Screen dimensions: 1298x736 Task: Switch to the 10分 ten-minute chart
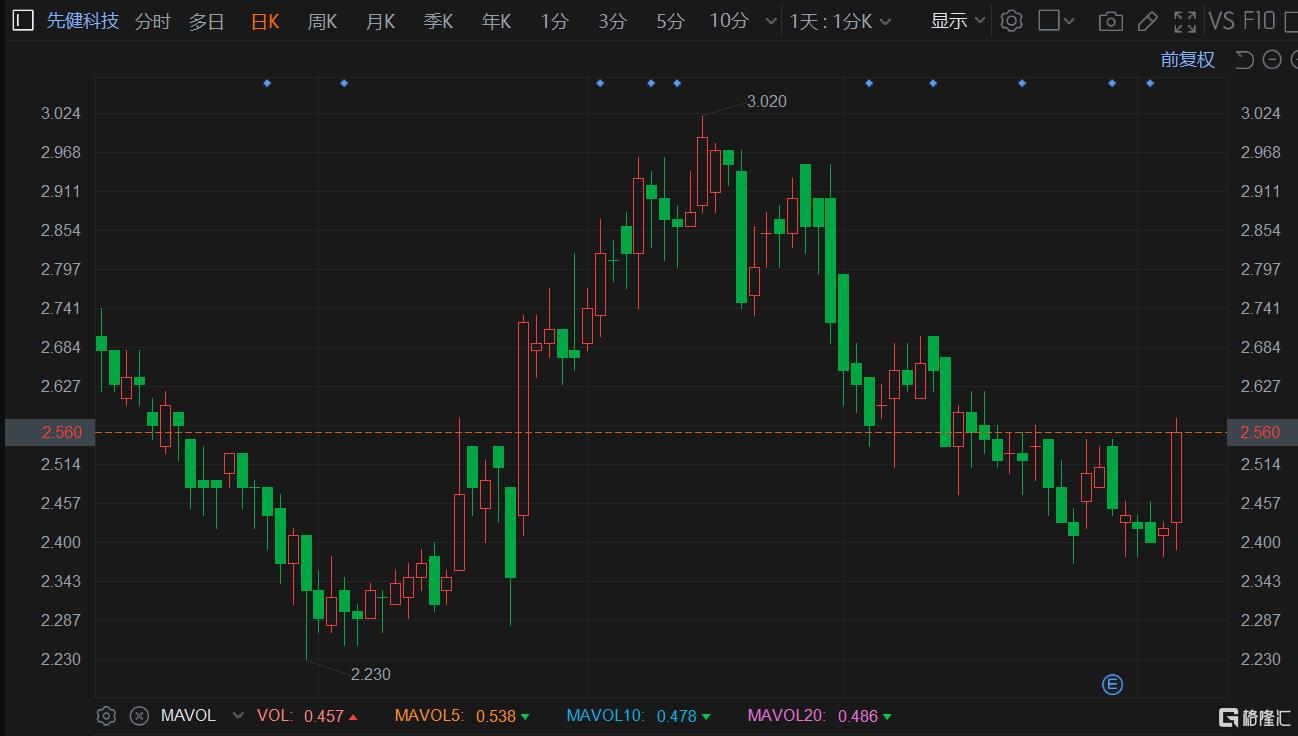pyautogui.click(x=729, y=21)
